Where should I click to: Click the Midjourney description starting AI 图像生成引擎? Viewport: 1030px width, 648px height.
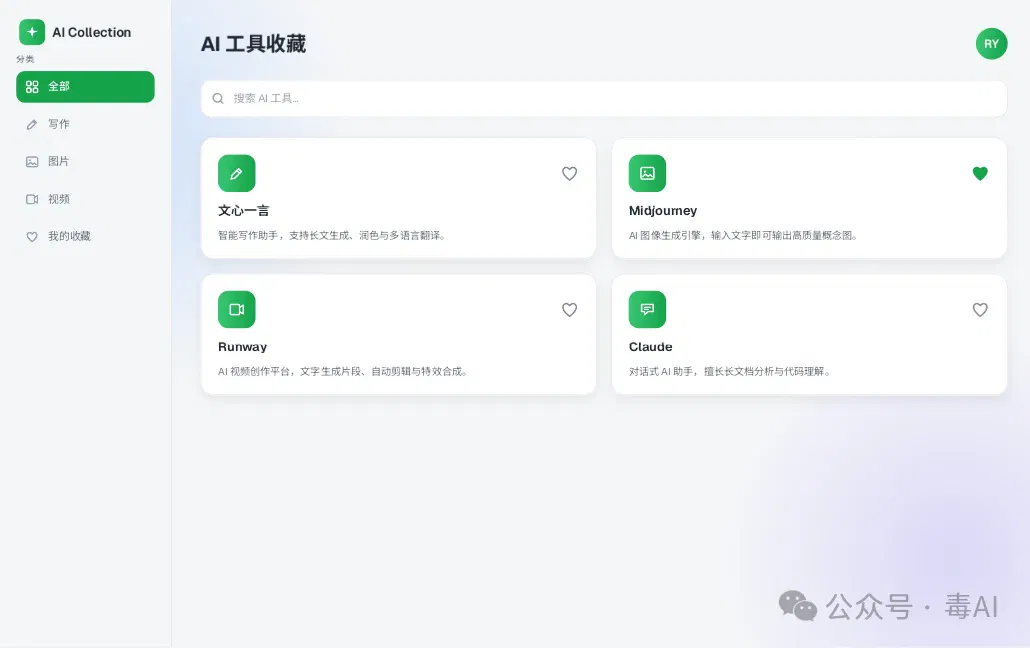(x=744, y=235)
